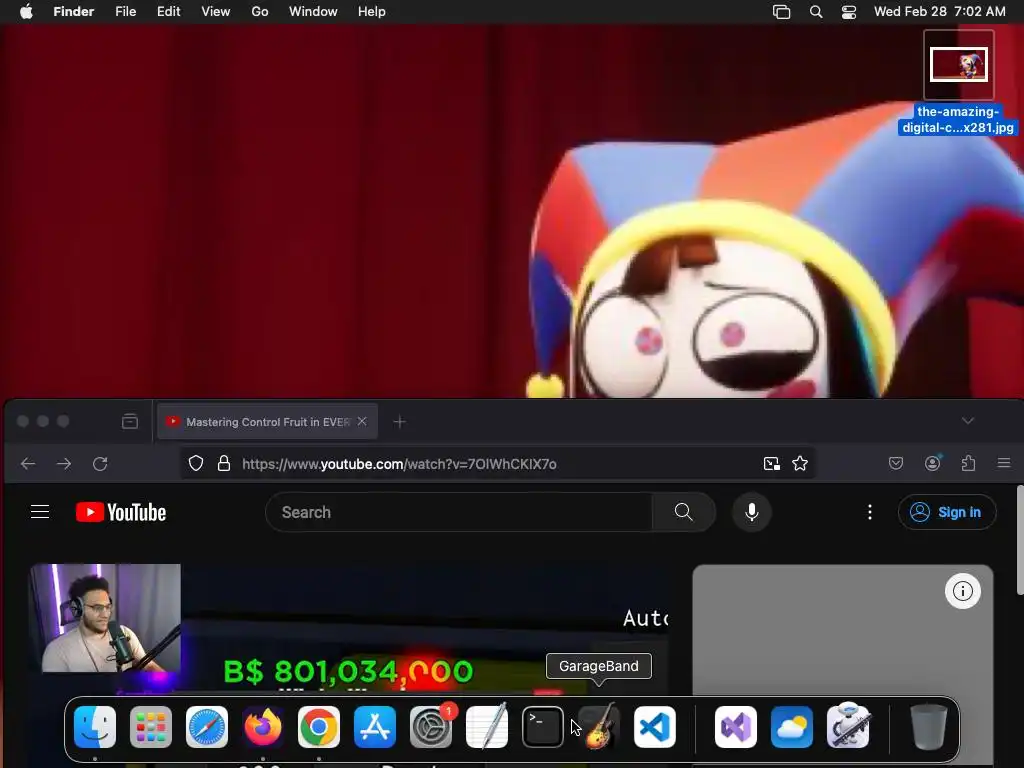Click the YouTube search magnifier button
This screenshot has height=768, width=1024.
(x=684, y=512)
